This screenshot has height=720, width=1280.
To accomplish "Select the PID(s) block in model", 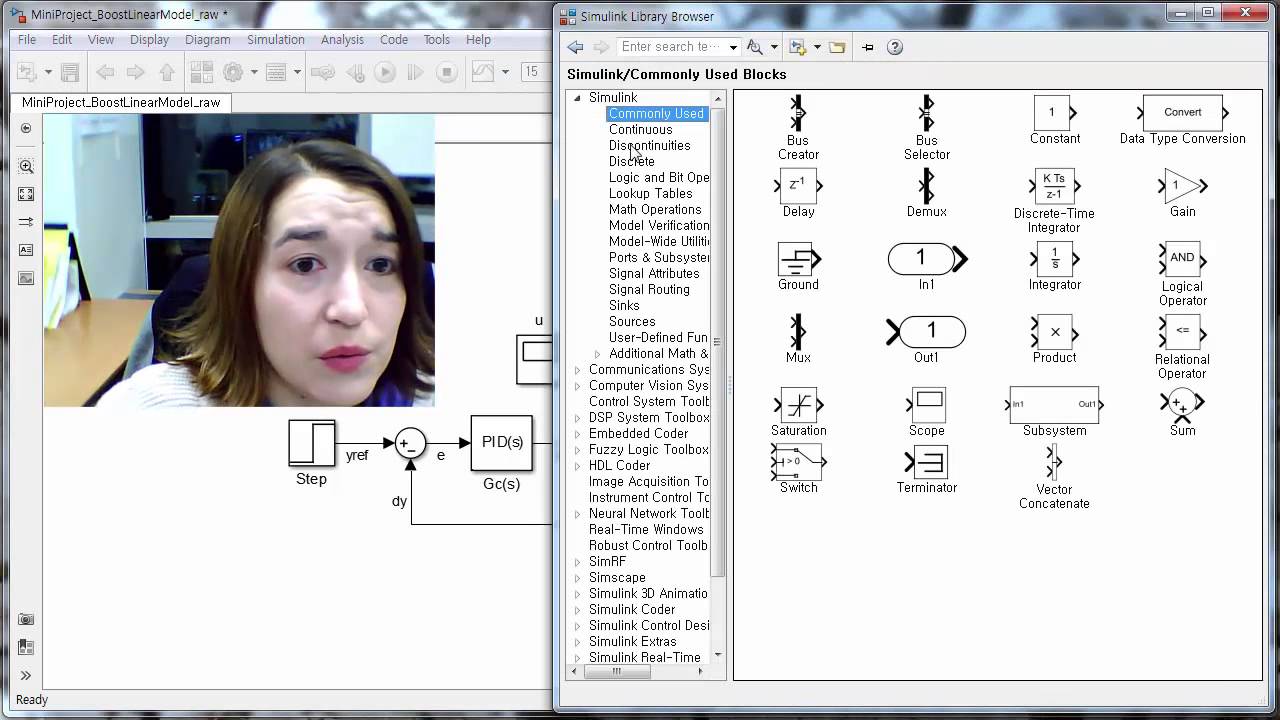I will (x=502, y=442).
